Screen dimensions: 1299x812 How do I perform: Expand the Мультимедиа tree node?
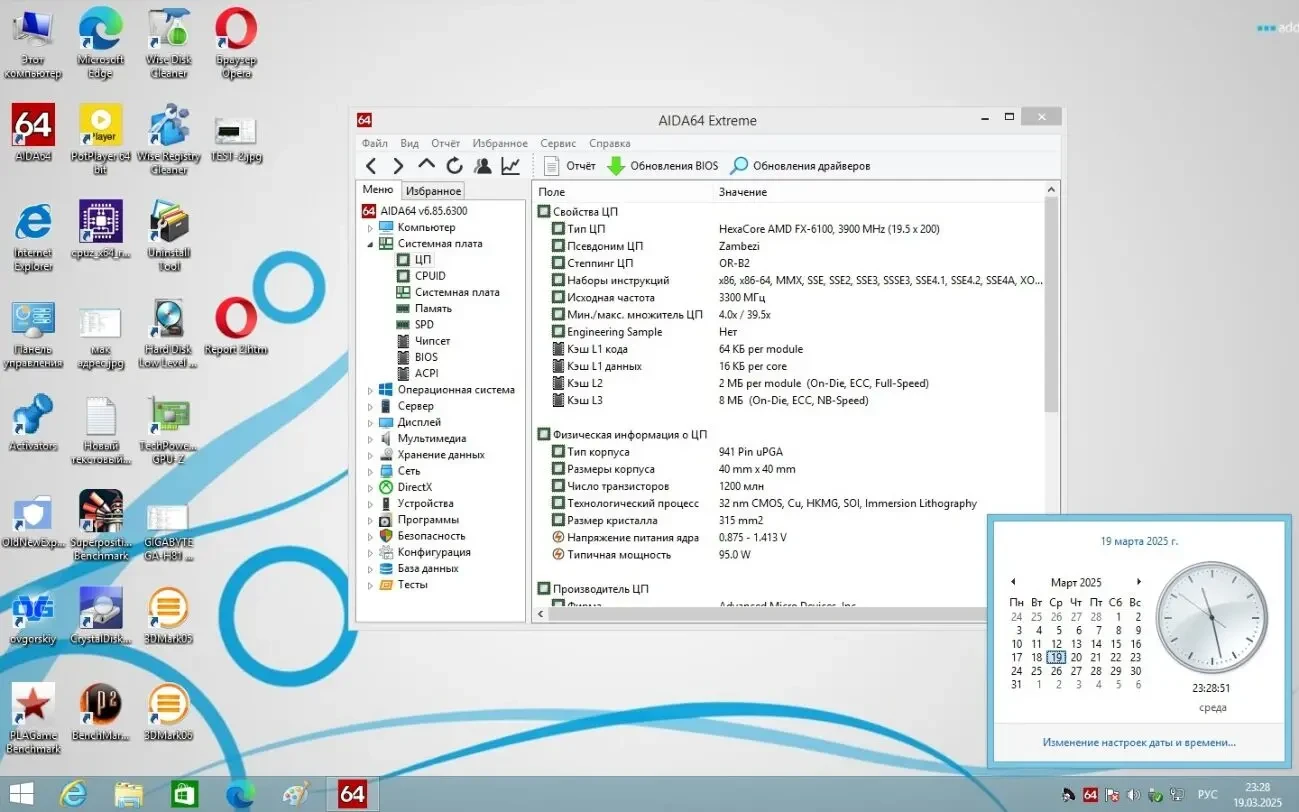pyautogui.click(x=370, y=439)
